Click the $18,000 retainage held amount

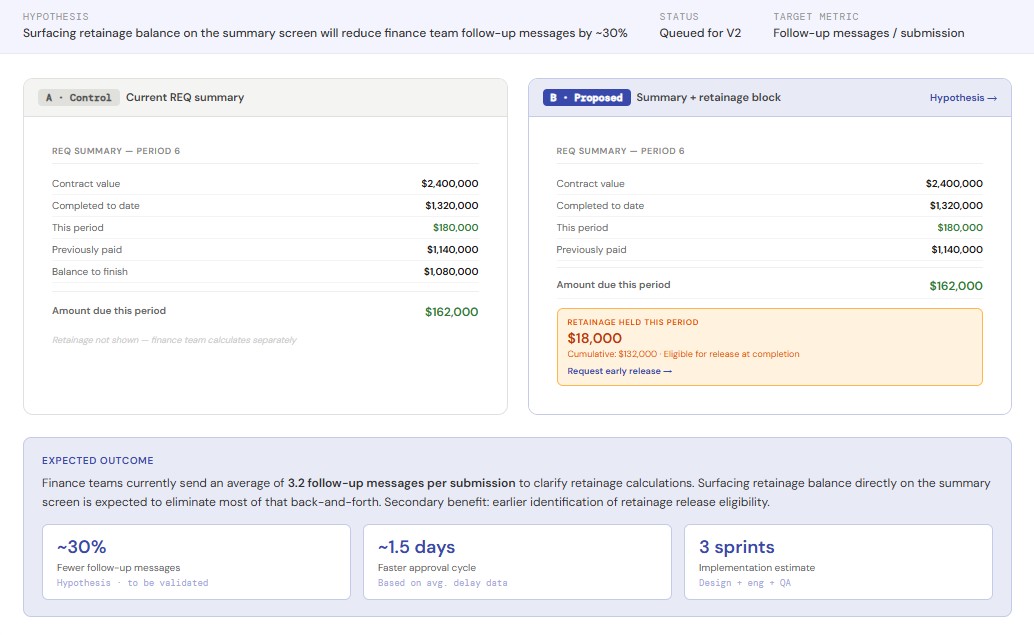coord(594,338)
